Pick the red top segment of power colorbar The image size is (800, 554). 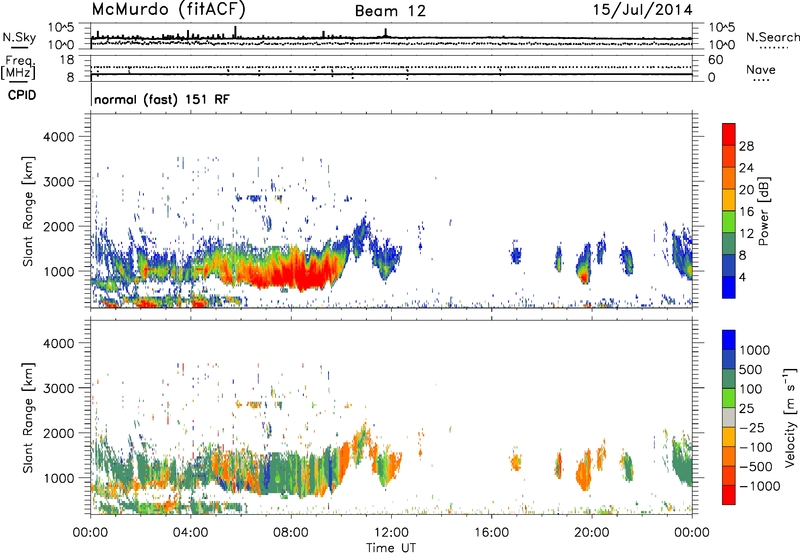coord(729,135)
